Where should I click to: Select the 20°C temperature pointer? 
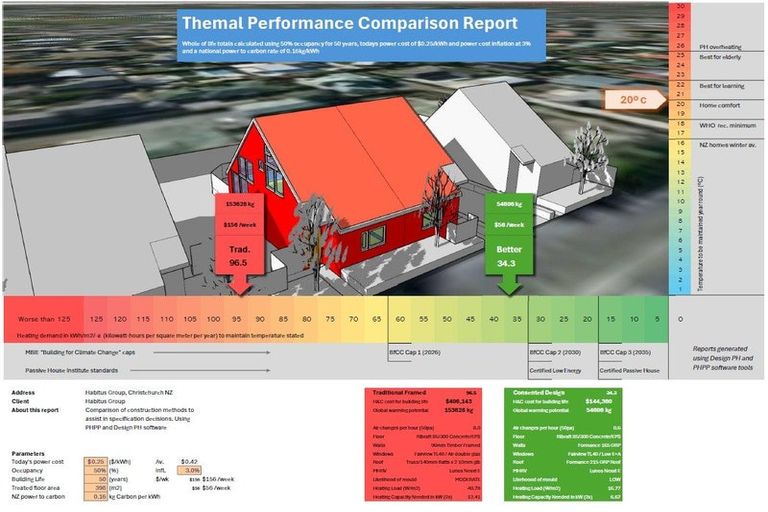633,100
